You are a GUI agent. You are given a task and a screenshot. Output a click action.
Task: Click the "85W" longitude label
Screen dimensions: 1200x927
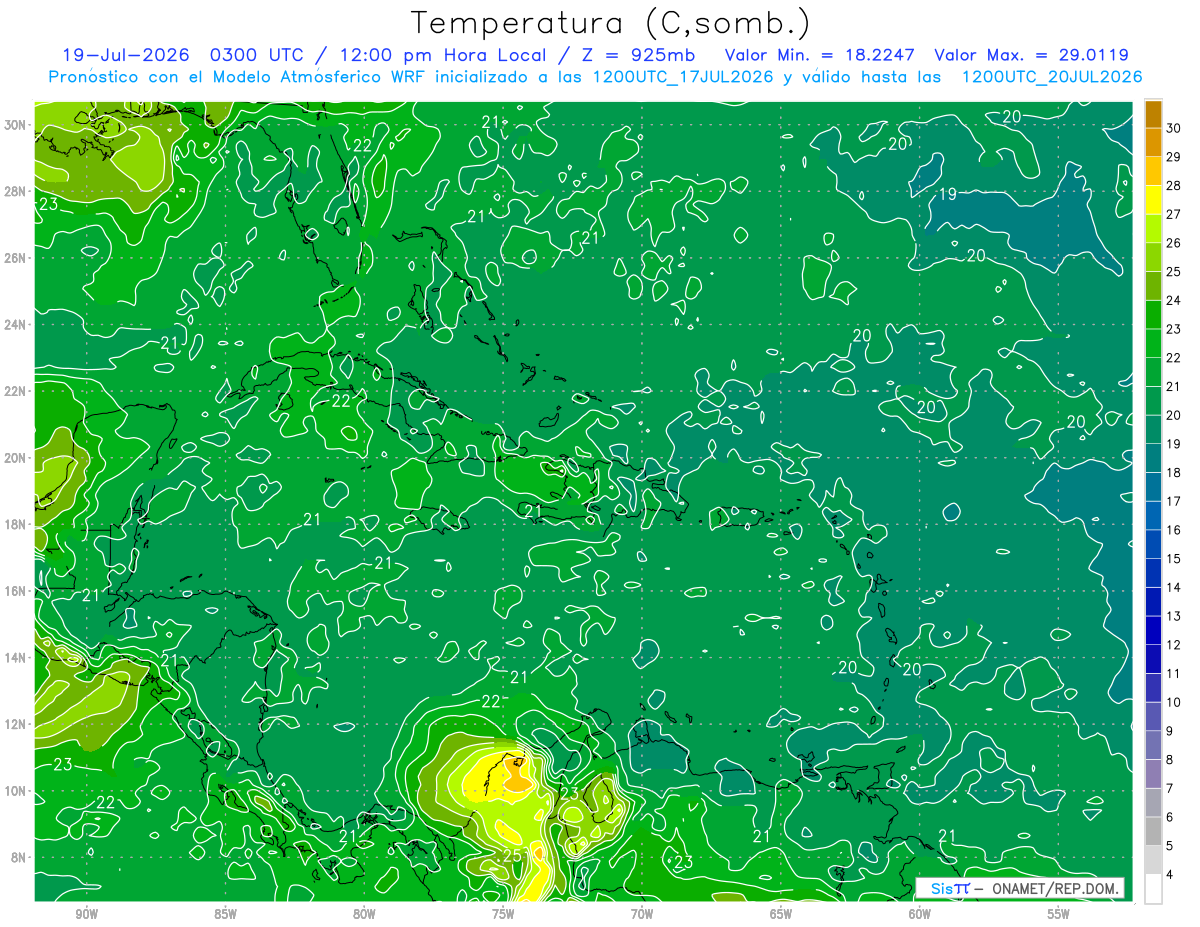pos(225,914)
